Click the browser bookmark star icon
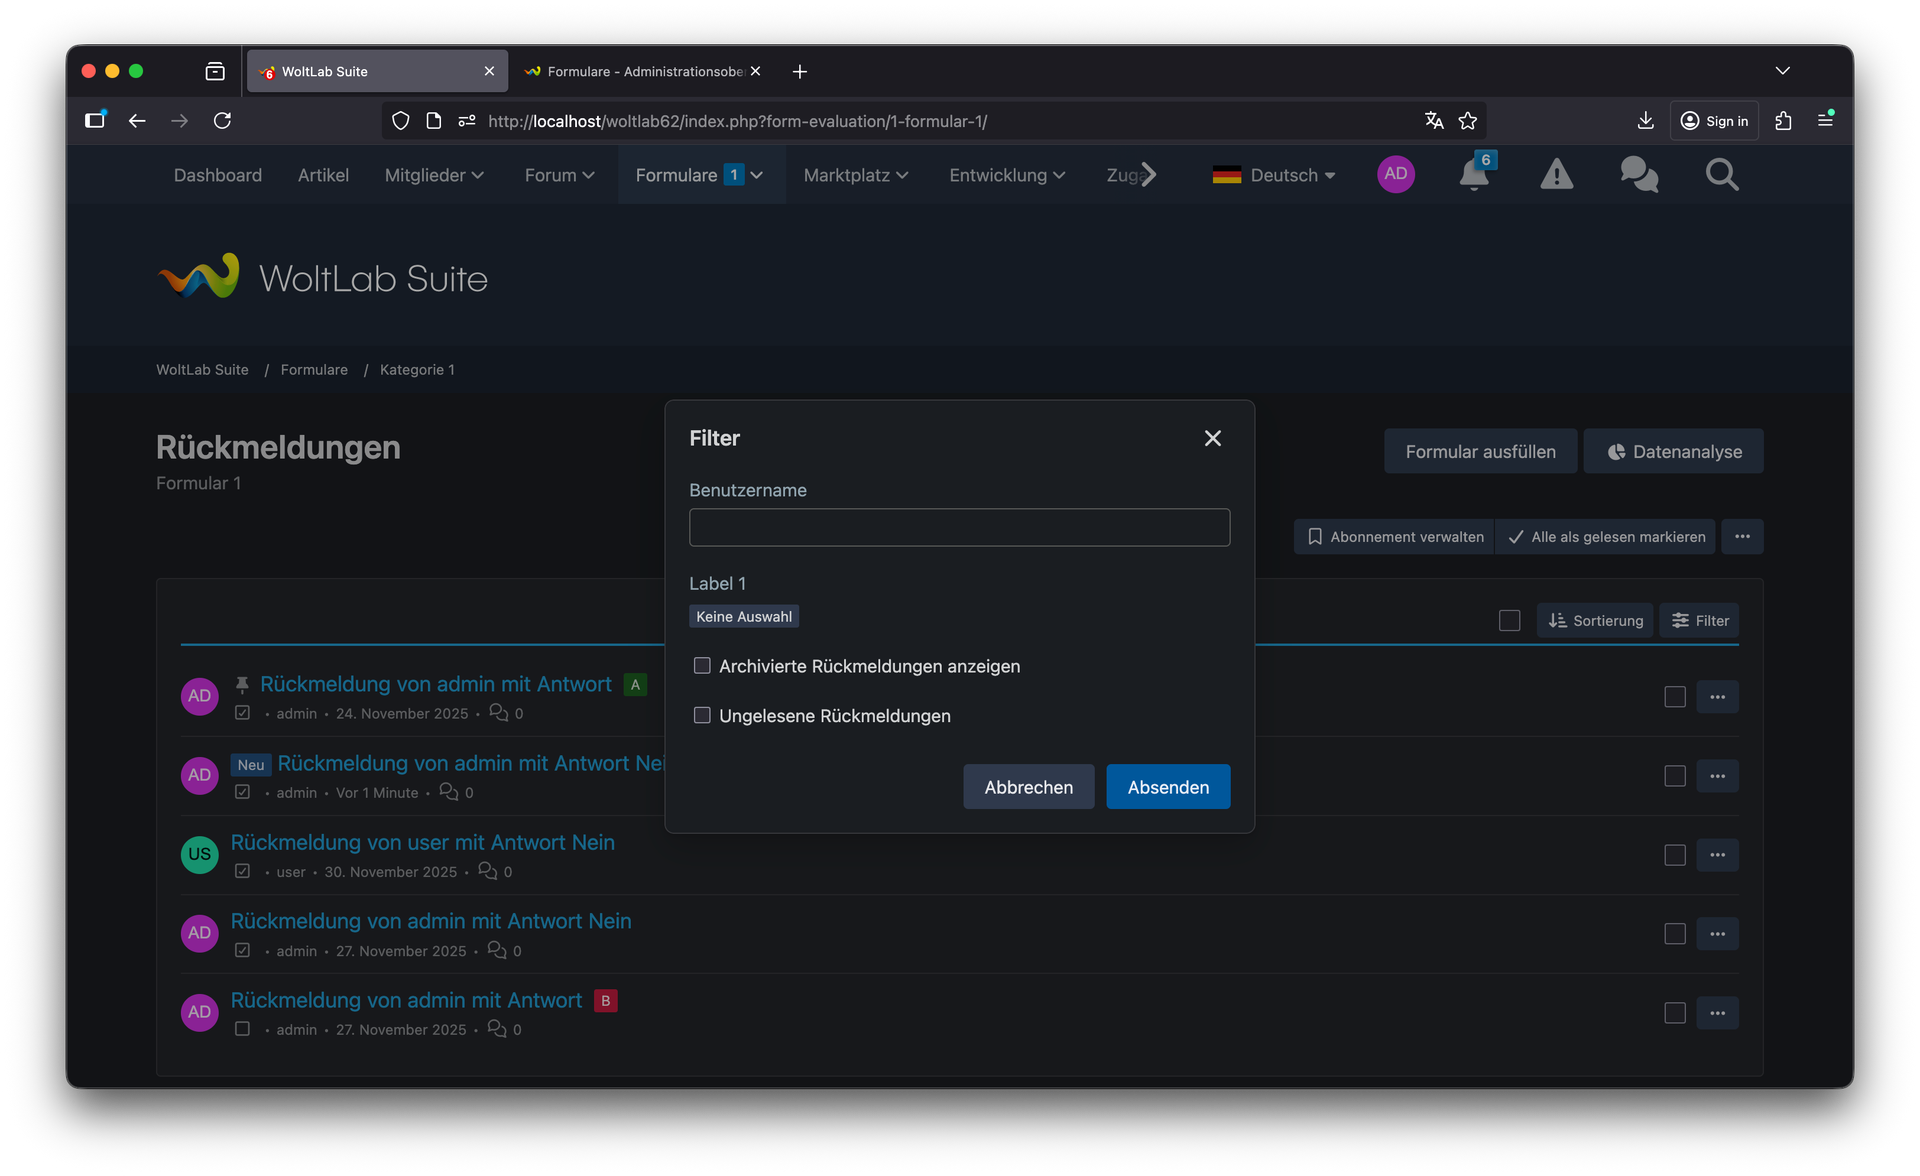The image size is (1920, 1176). pyautogui.click(x=1467, y=121)
